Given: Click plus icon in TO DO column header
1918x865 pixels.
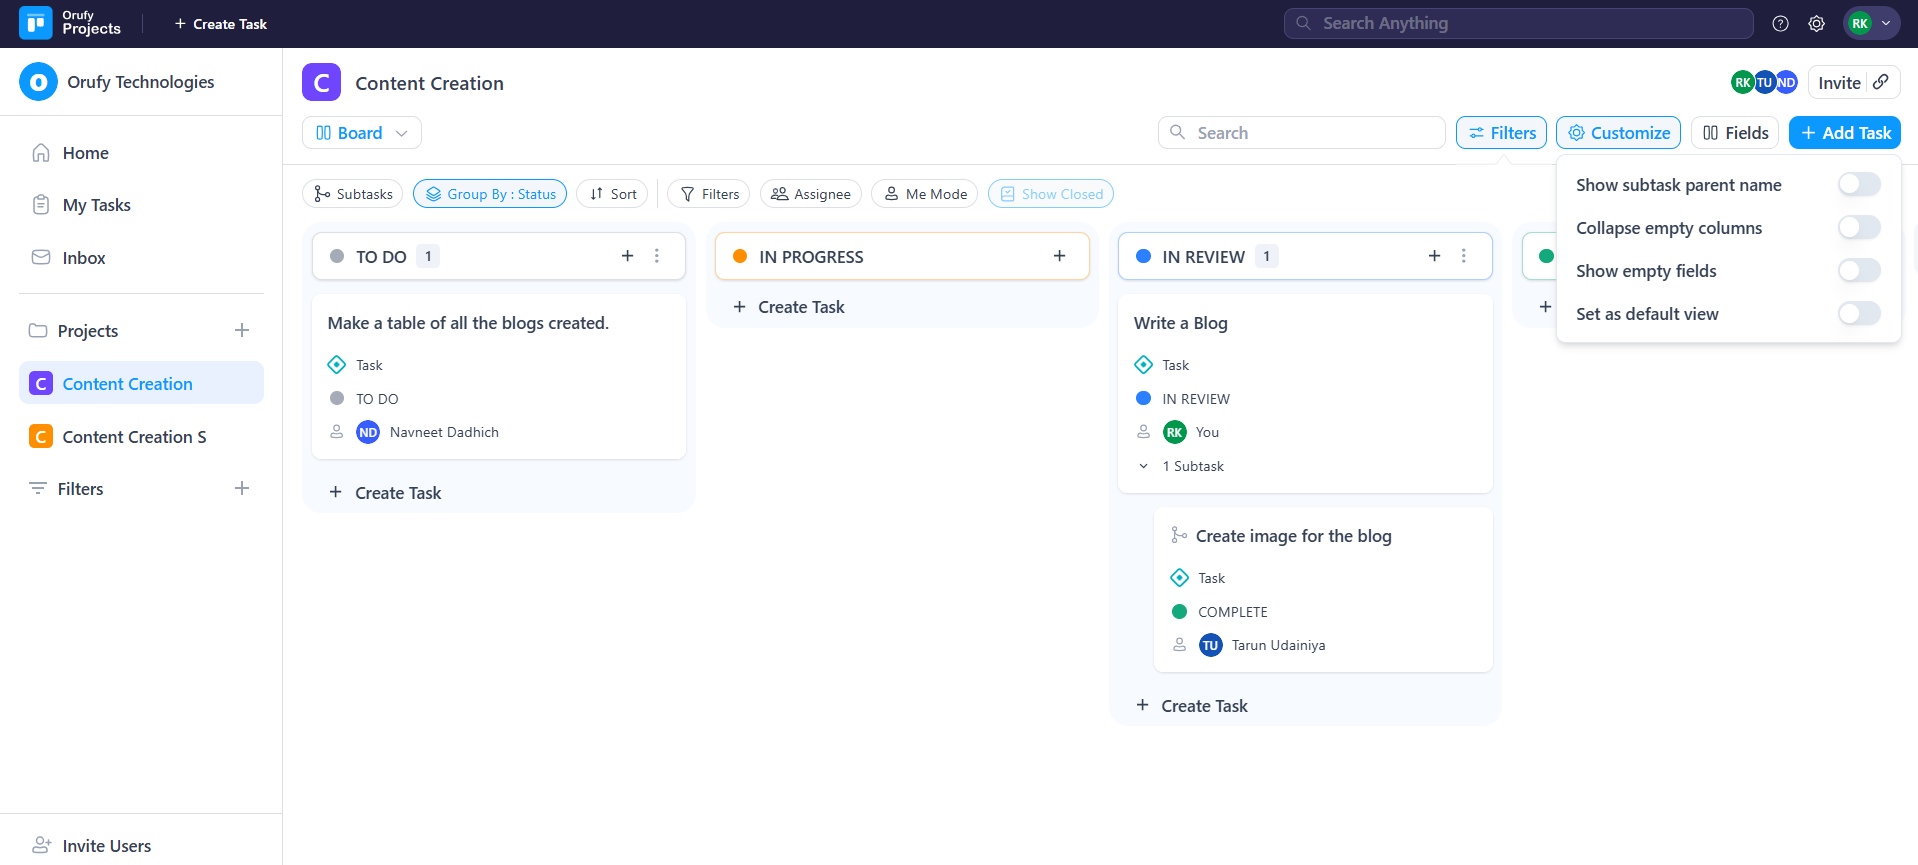Looking at the screenshot, I should (x=627, y=256).
